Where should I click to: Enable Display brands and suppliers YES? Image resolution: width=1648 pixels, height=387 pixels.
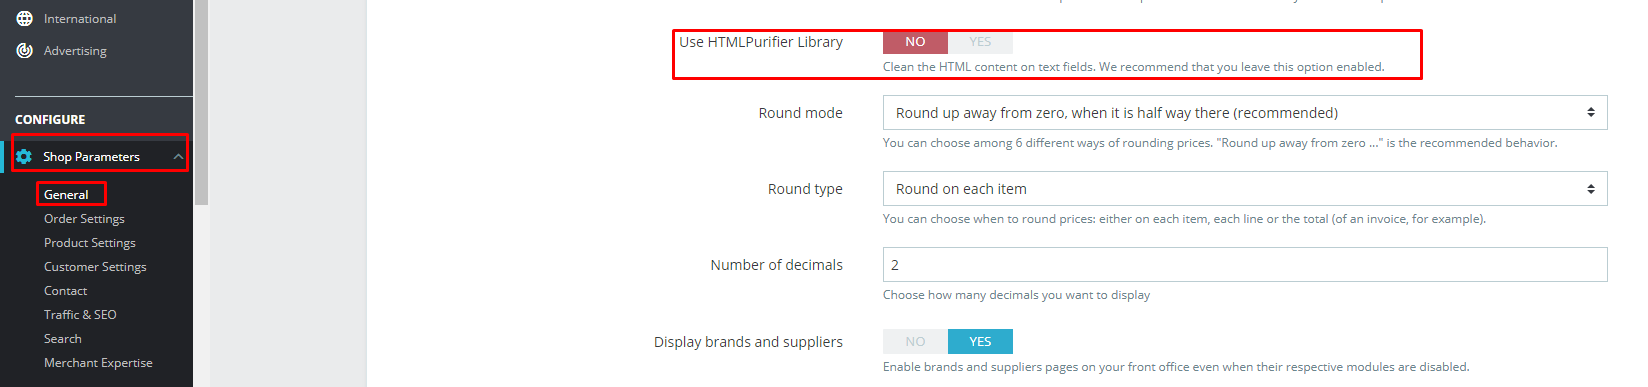click(980, 342)
